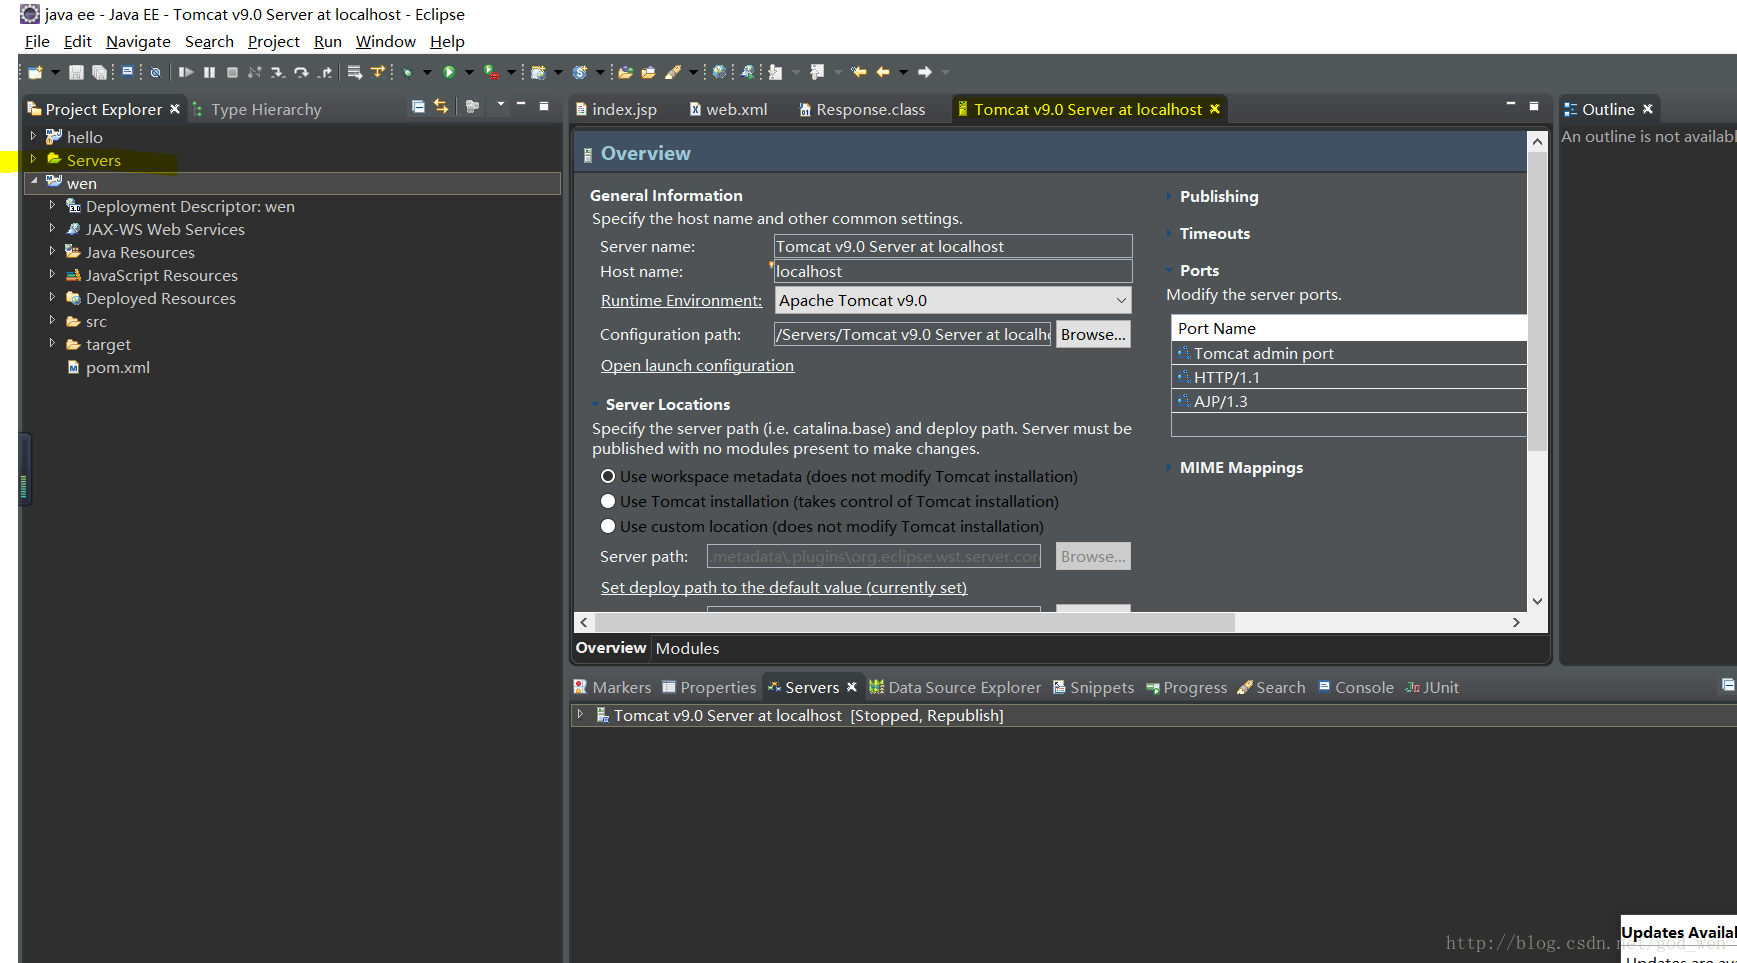The width and height of the screenshot is (1737, 963).
Task: Click the Step Over debug icon
Action: [301, 72]
